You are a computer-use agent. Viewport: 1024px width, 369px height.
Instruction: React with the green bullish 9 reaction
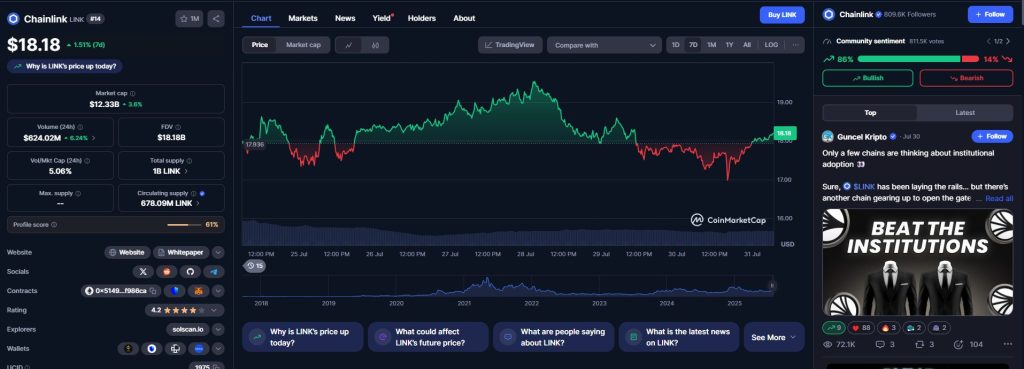(835, 327)
